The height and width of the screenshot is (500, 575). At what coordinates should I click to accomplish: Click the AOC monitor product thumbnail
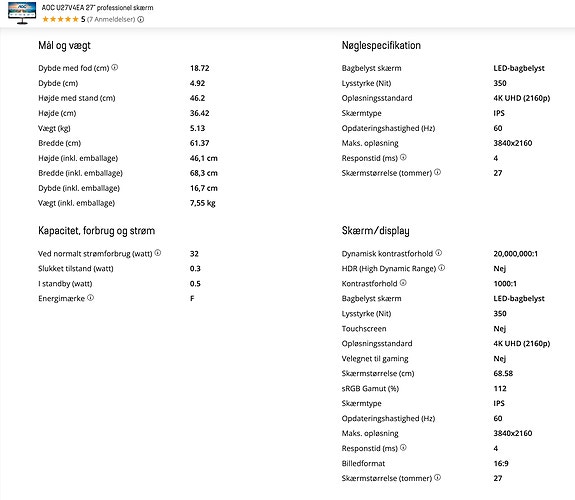pyautogui.click(x=22, y=13)
